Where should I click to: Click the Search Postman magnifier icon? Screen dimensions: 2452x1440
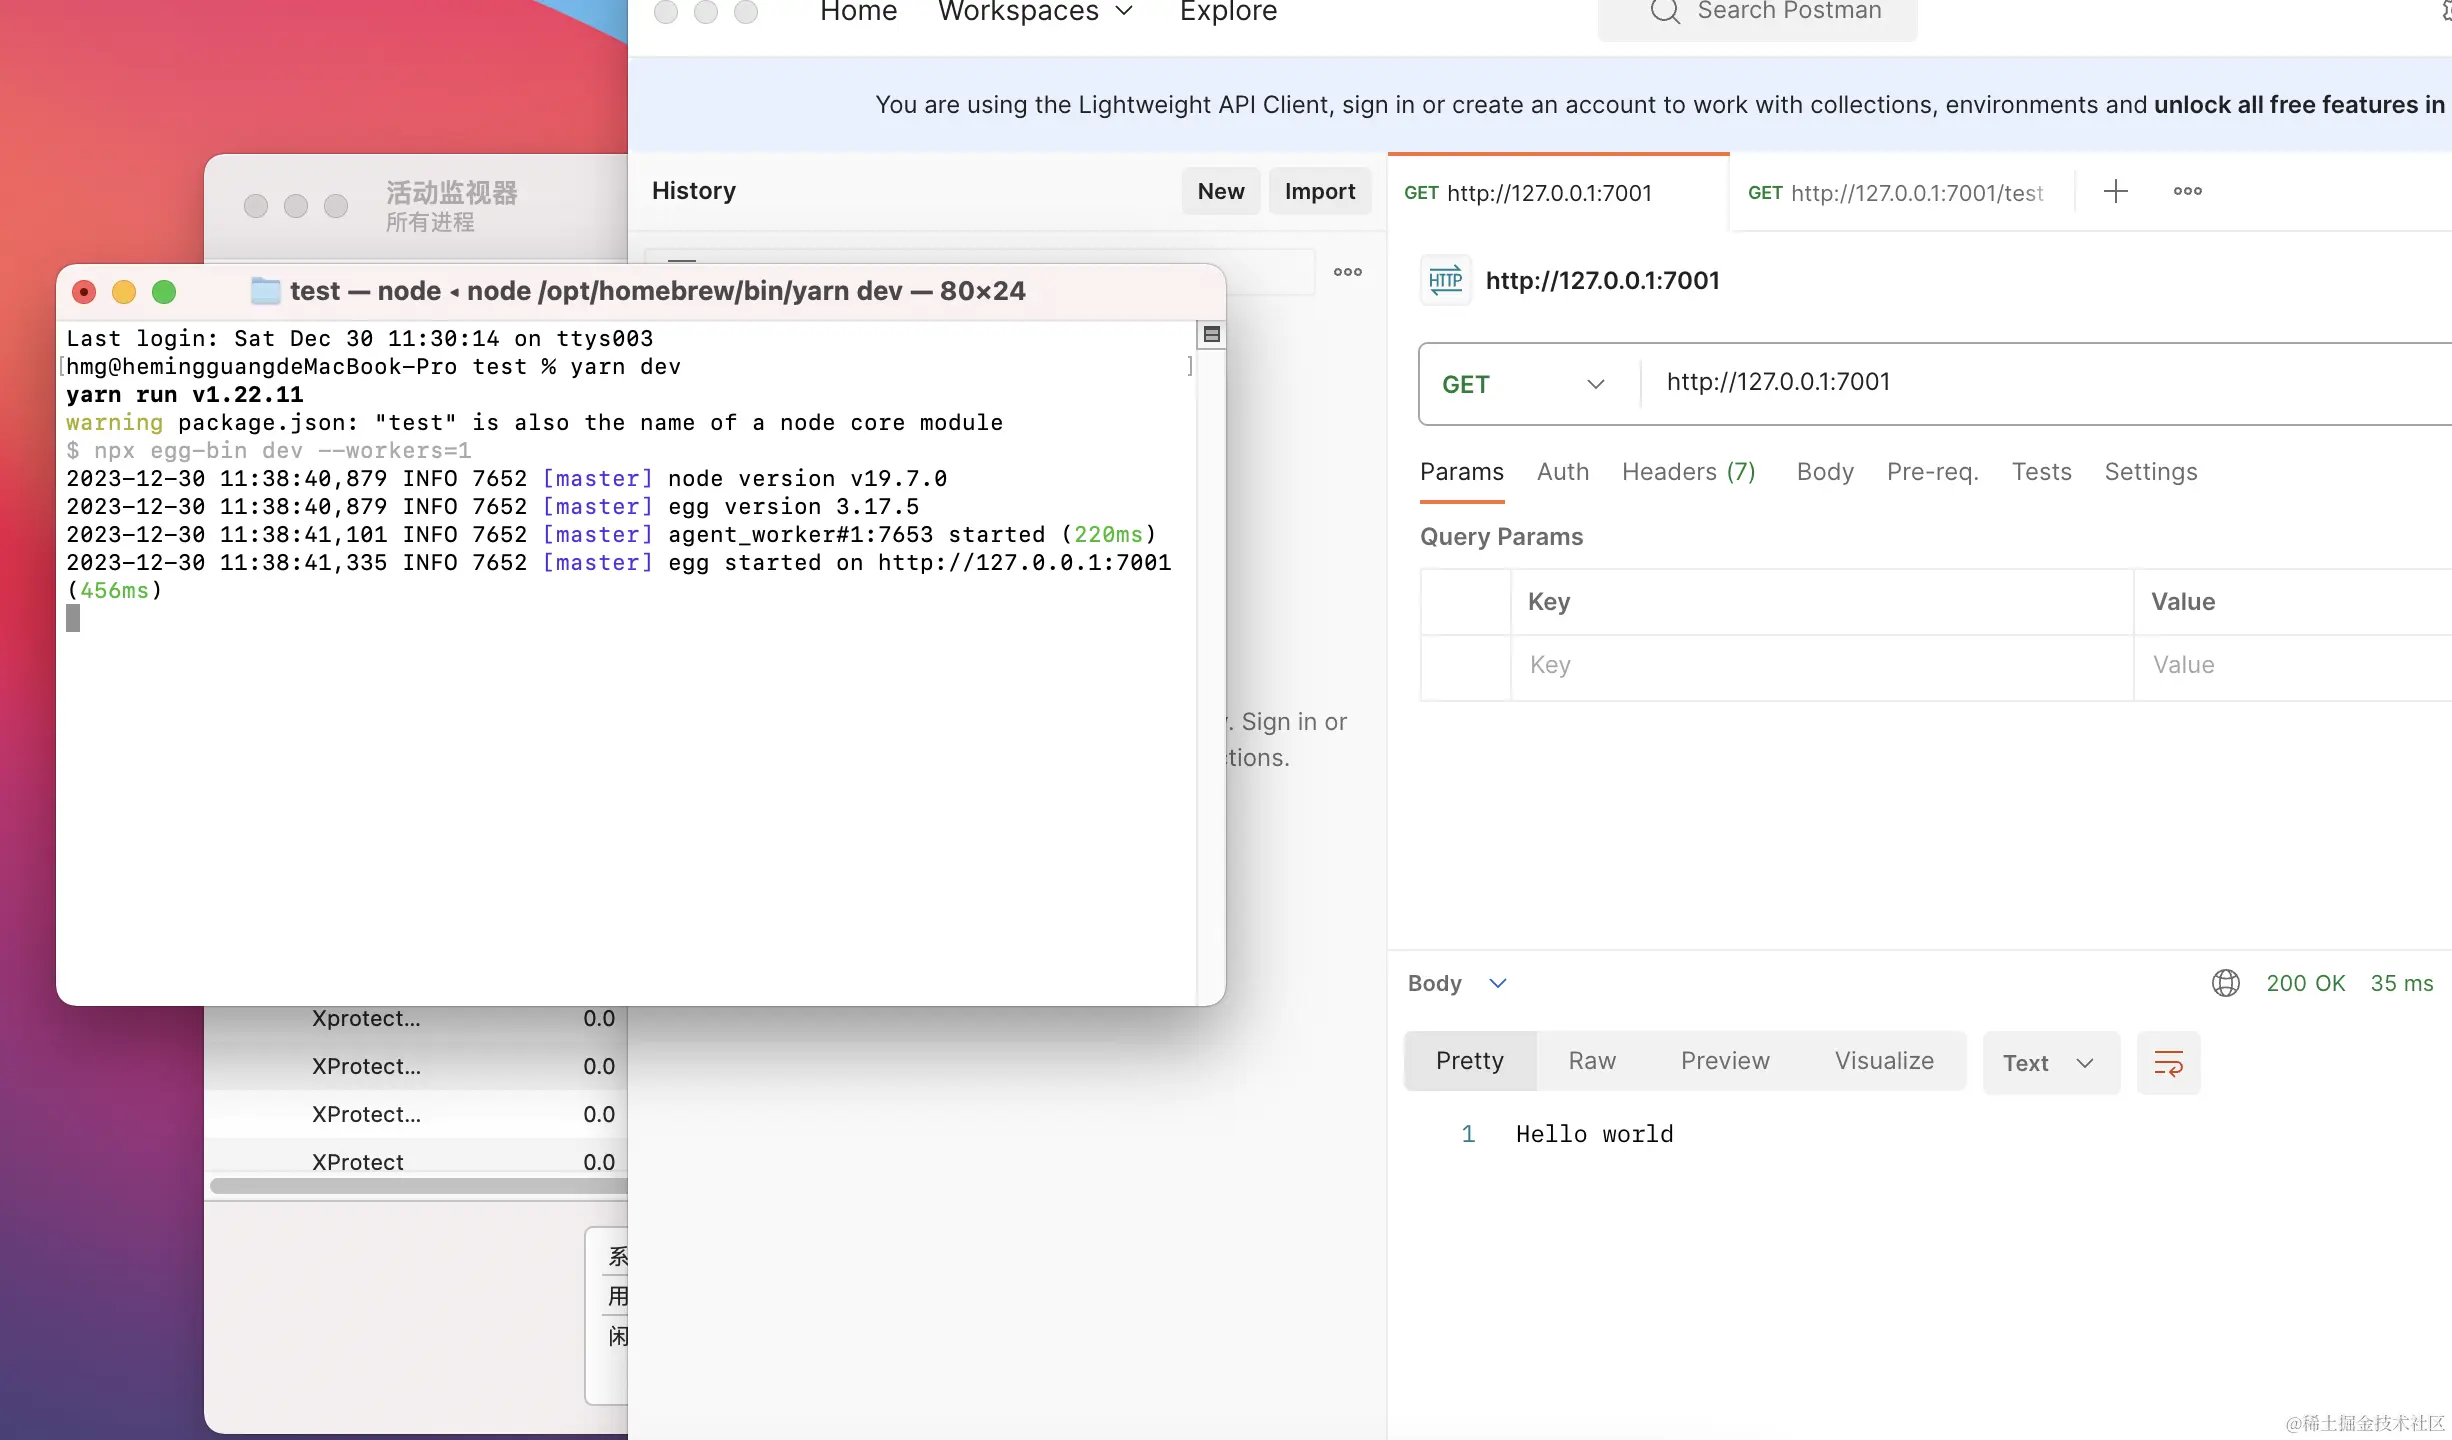[x=1664, y=11]
